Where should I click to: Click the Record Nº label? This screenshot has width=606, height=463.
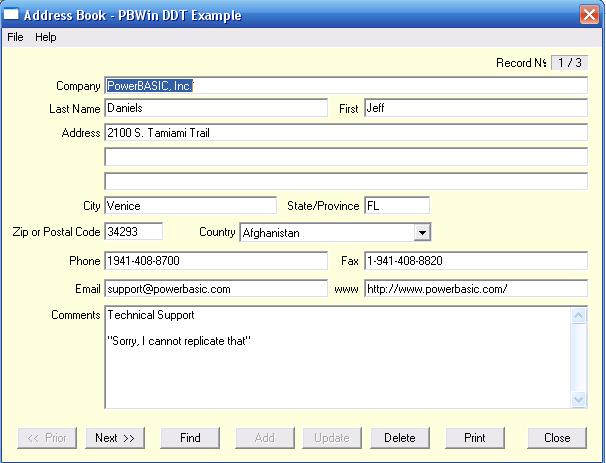521,63
